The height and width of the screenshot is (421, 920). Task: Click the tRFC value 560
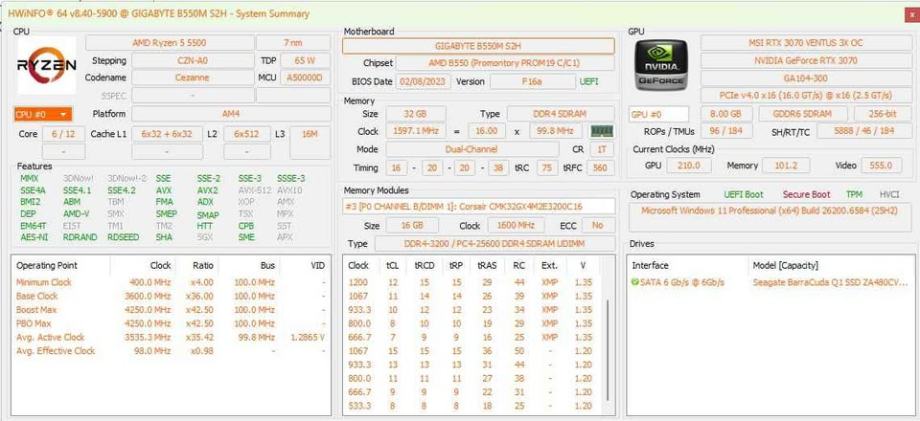pyautogui.click(x=600, y=168)
